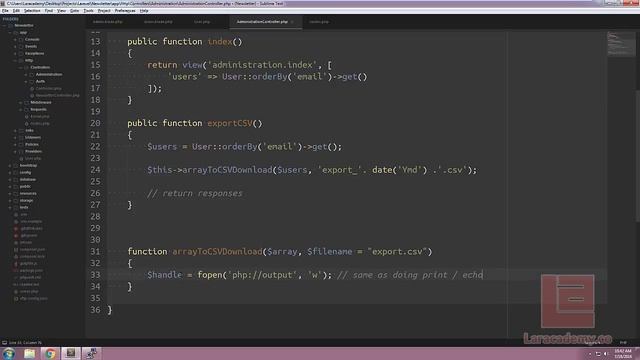
Task: Open the .env.example file
Action: click(x=31, y=221)
